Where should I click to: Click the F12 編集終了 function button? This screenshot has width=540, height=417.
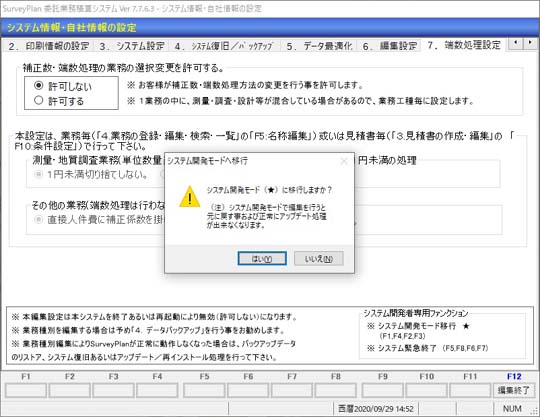point(513,390)
